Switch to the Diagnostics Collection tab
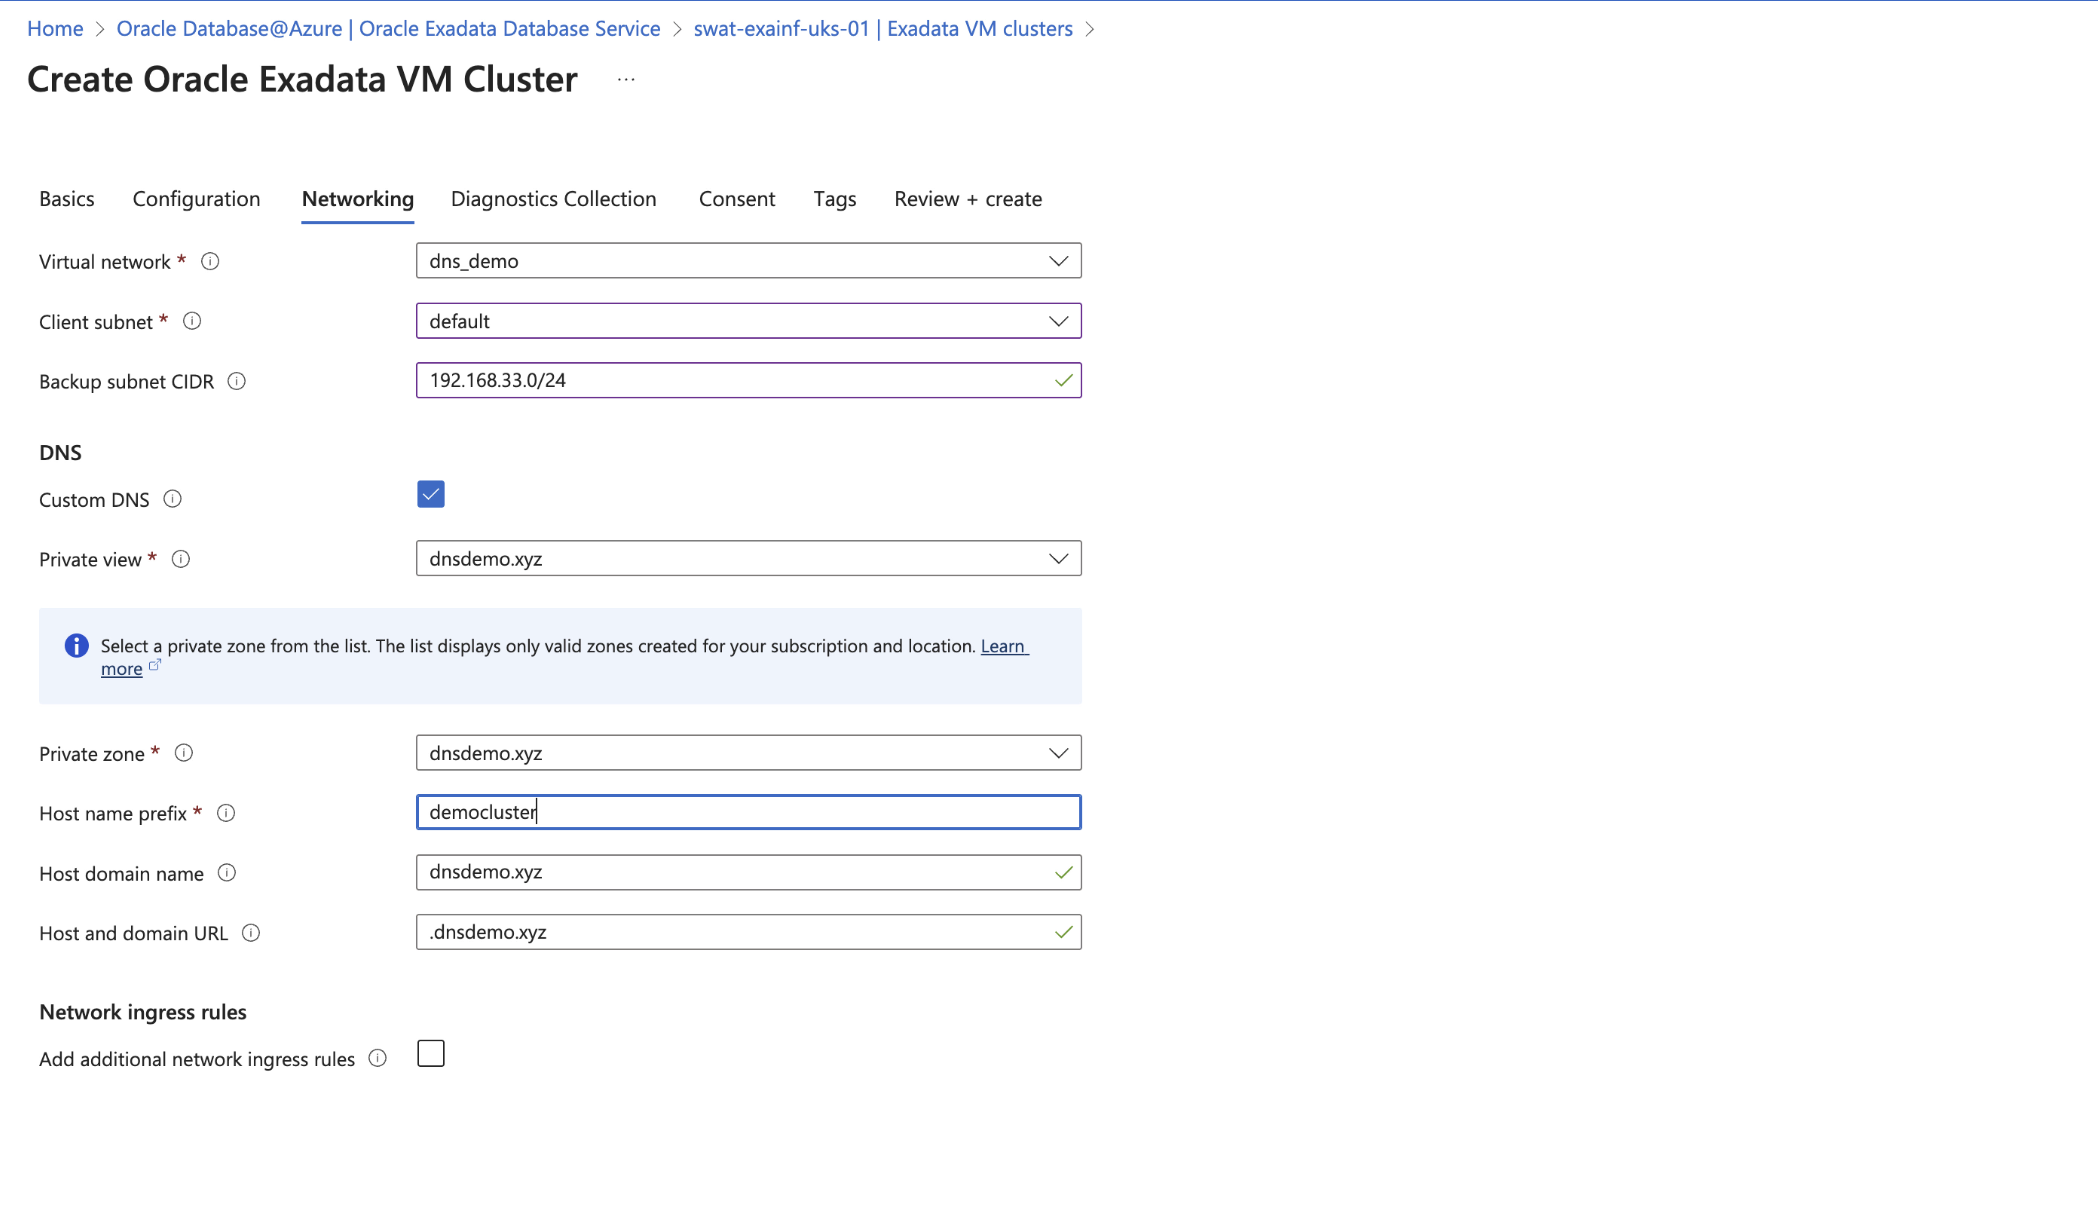 tap(553, 198)
